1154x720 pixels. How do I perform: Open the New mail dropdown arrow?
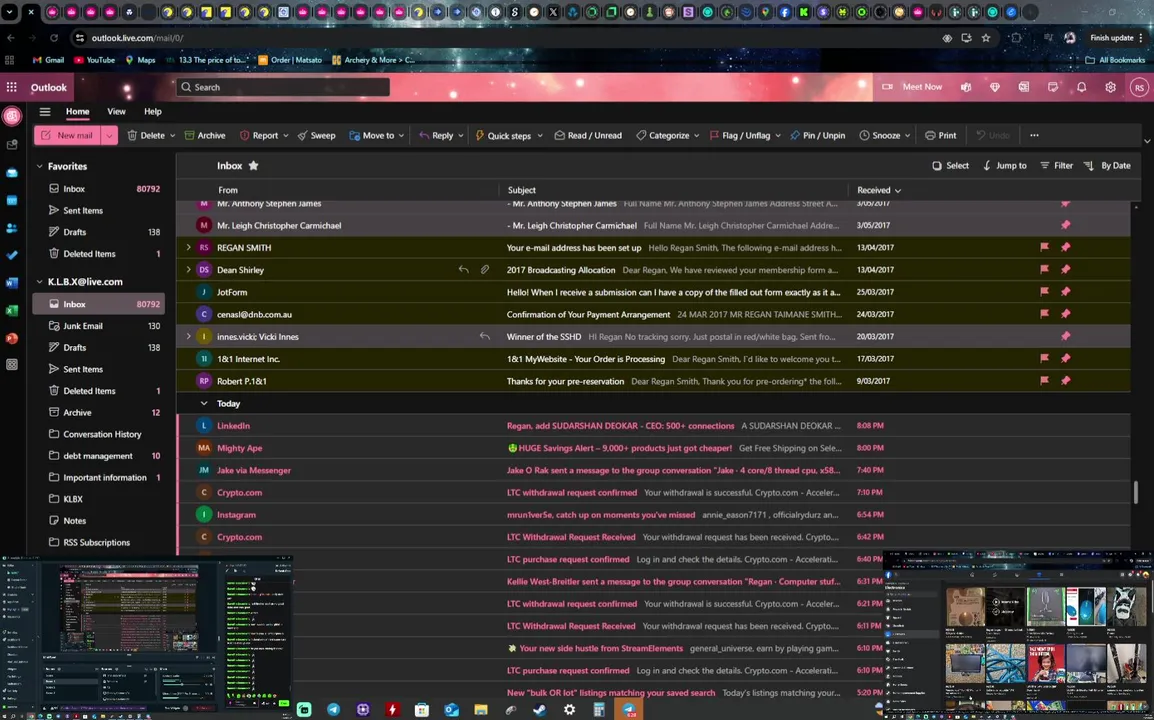tap(109, 135)
